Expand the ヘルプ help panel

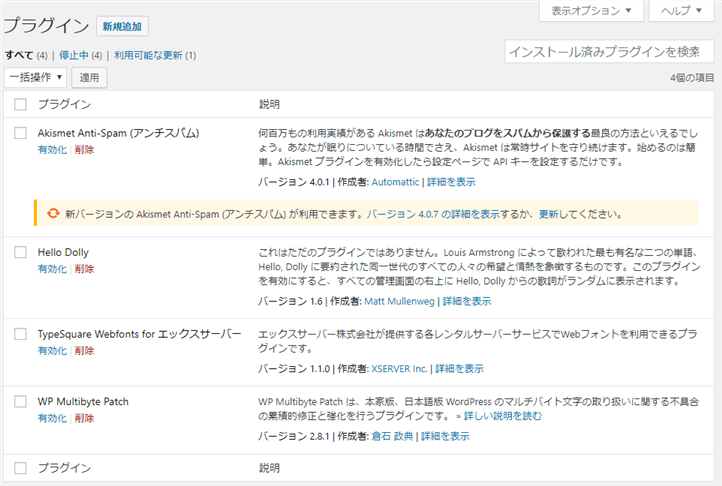[681, 11]
